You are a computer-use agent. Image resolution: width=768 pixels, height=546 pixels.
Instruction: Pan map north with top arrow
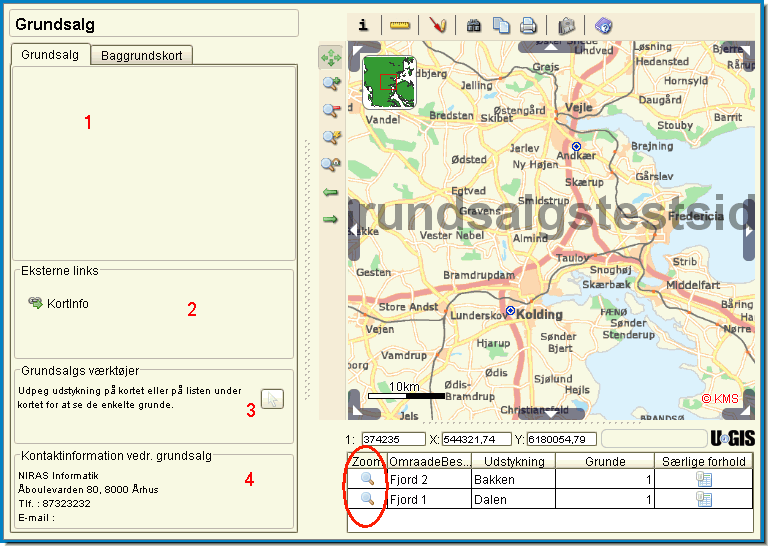[x=551, y=47]
